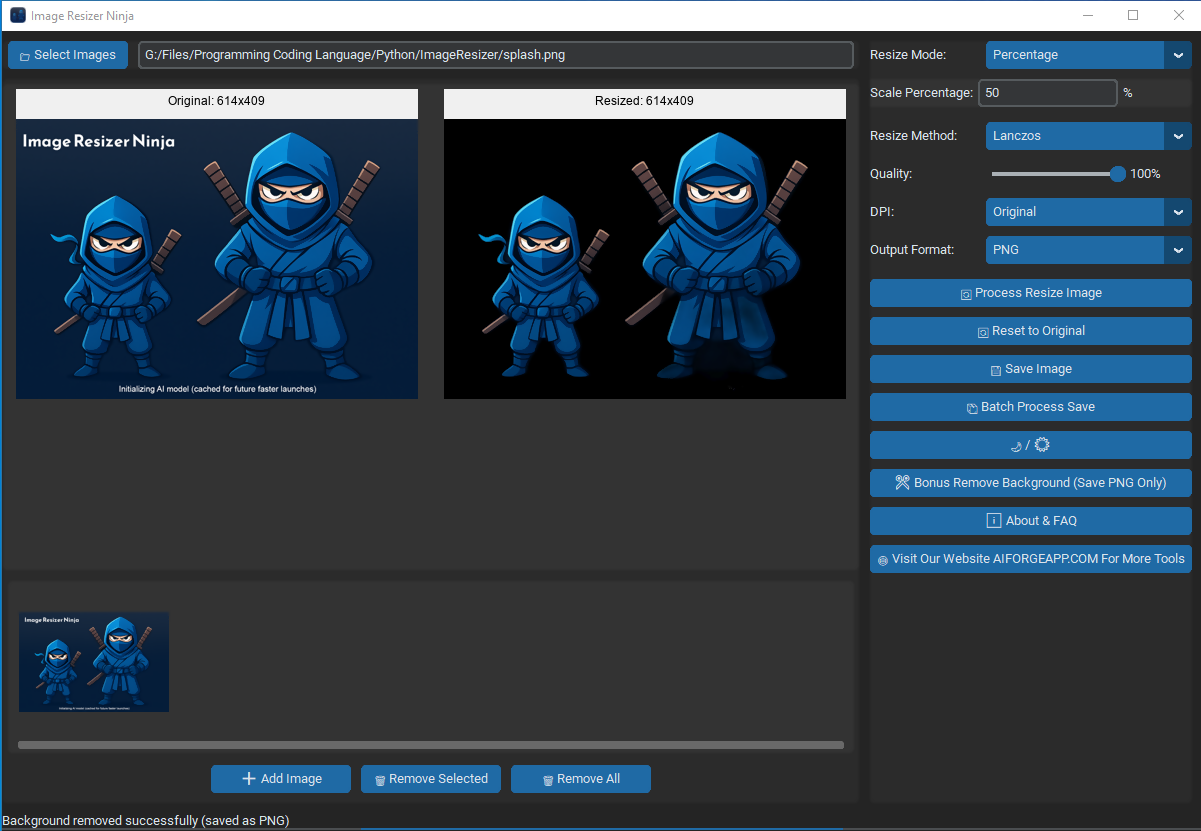Click the Batch Process Save icon
1201x831 pixels.
972,408
